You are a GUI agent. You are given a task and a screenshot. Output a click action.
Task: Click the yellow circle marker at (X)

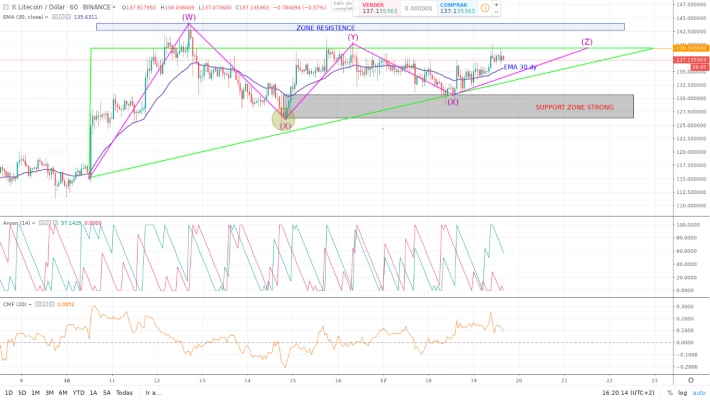point(283,119)
